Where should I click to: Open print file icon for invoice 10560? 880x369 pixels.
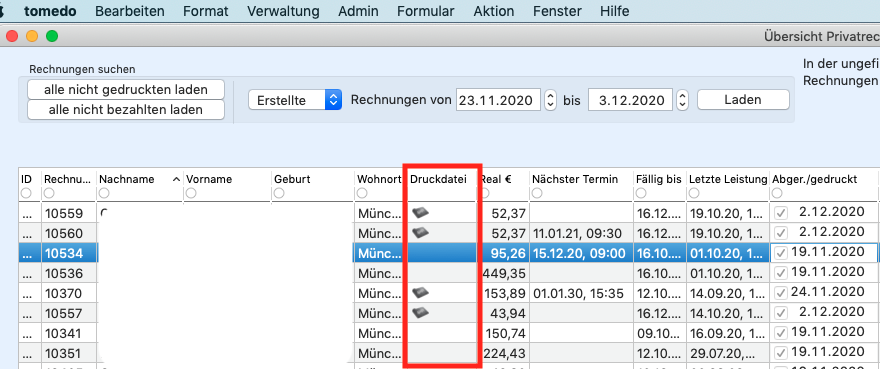coord(420,232)
